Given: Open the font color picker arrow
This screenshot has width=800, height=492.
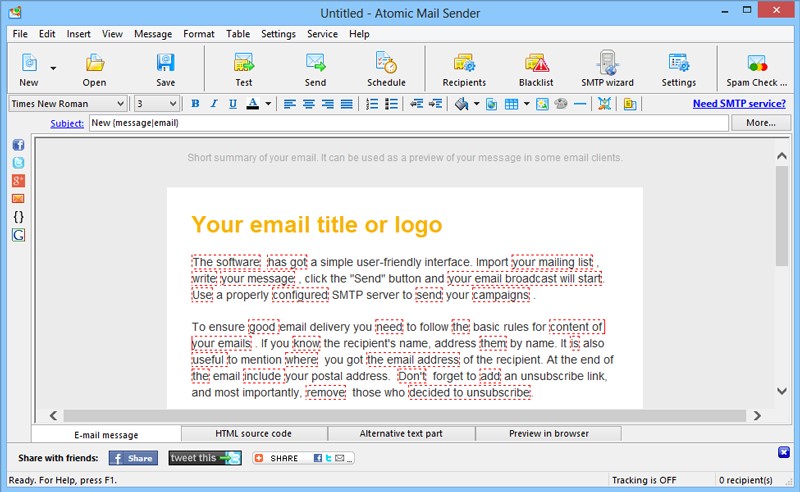Looking at the screenshot, I should pos(267,104).
